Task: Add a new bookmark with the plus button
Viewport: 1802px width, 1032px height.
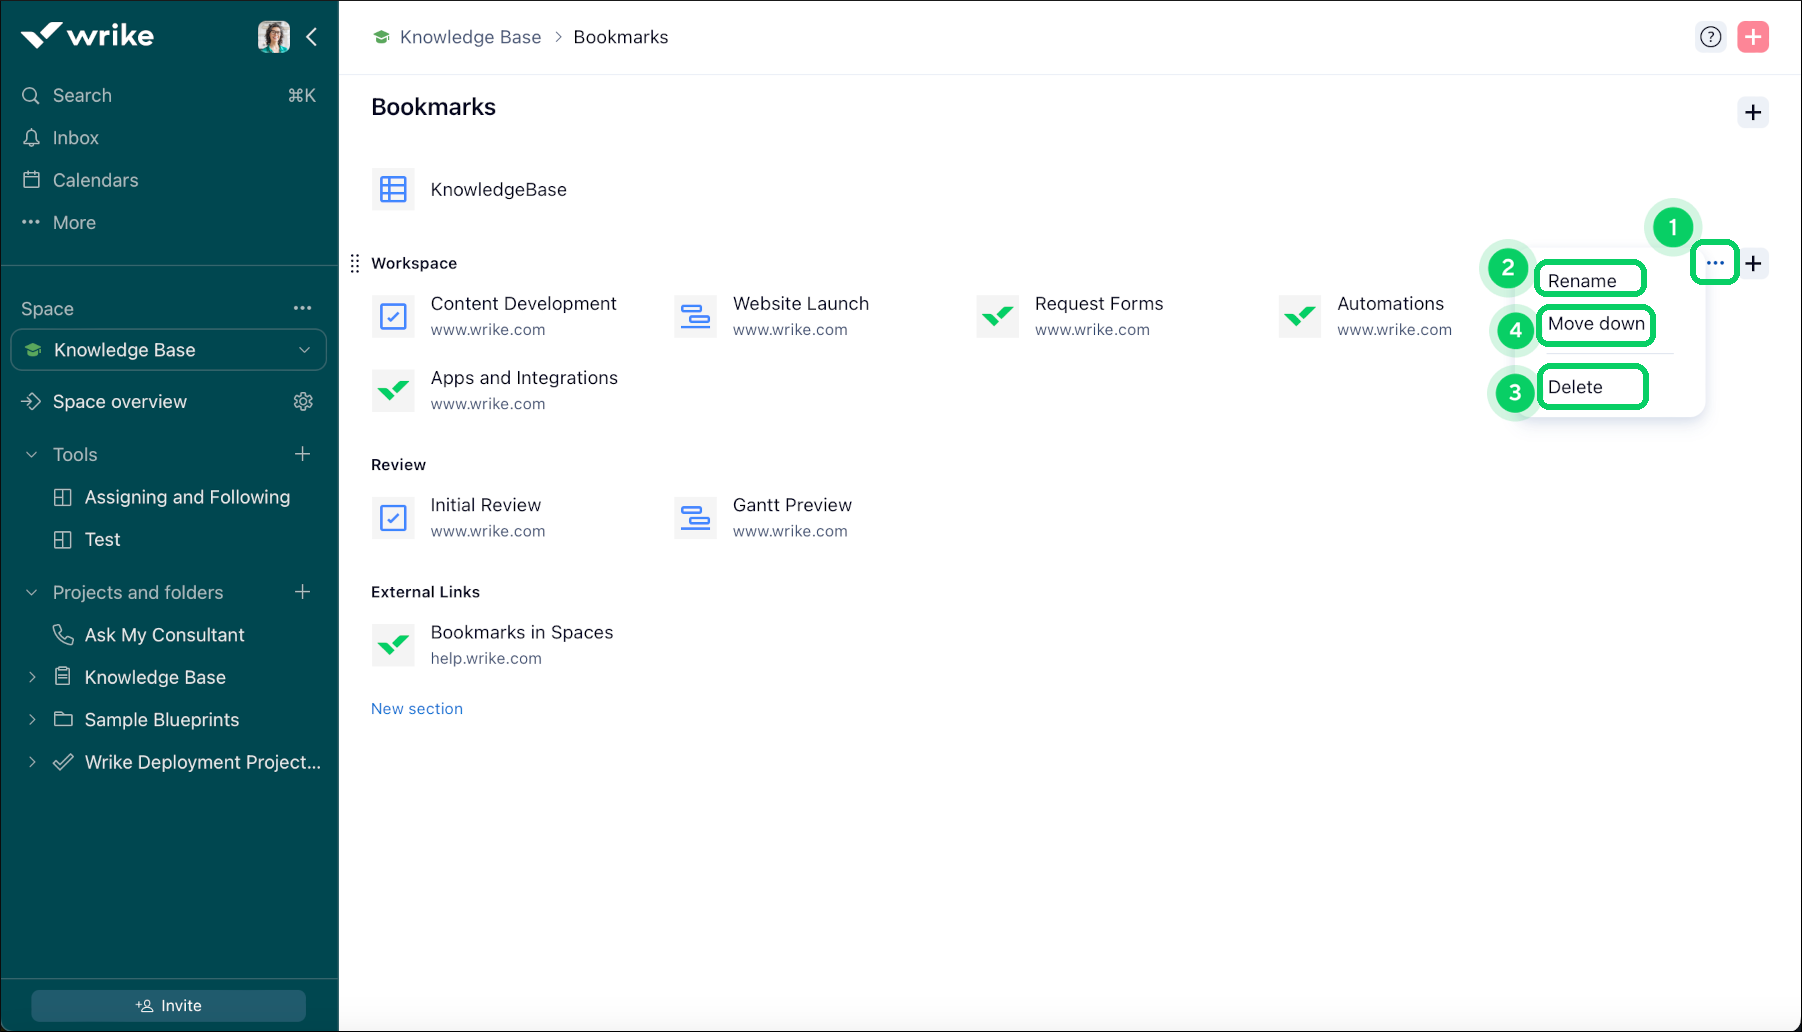Action: tap(1753, 112)
